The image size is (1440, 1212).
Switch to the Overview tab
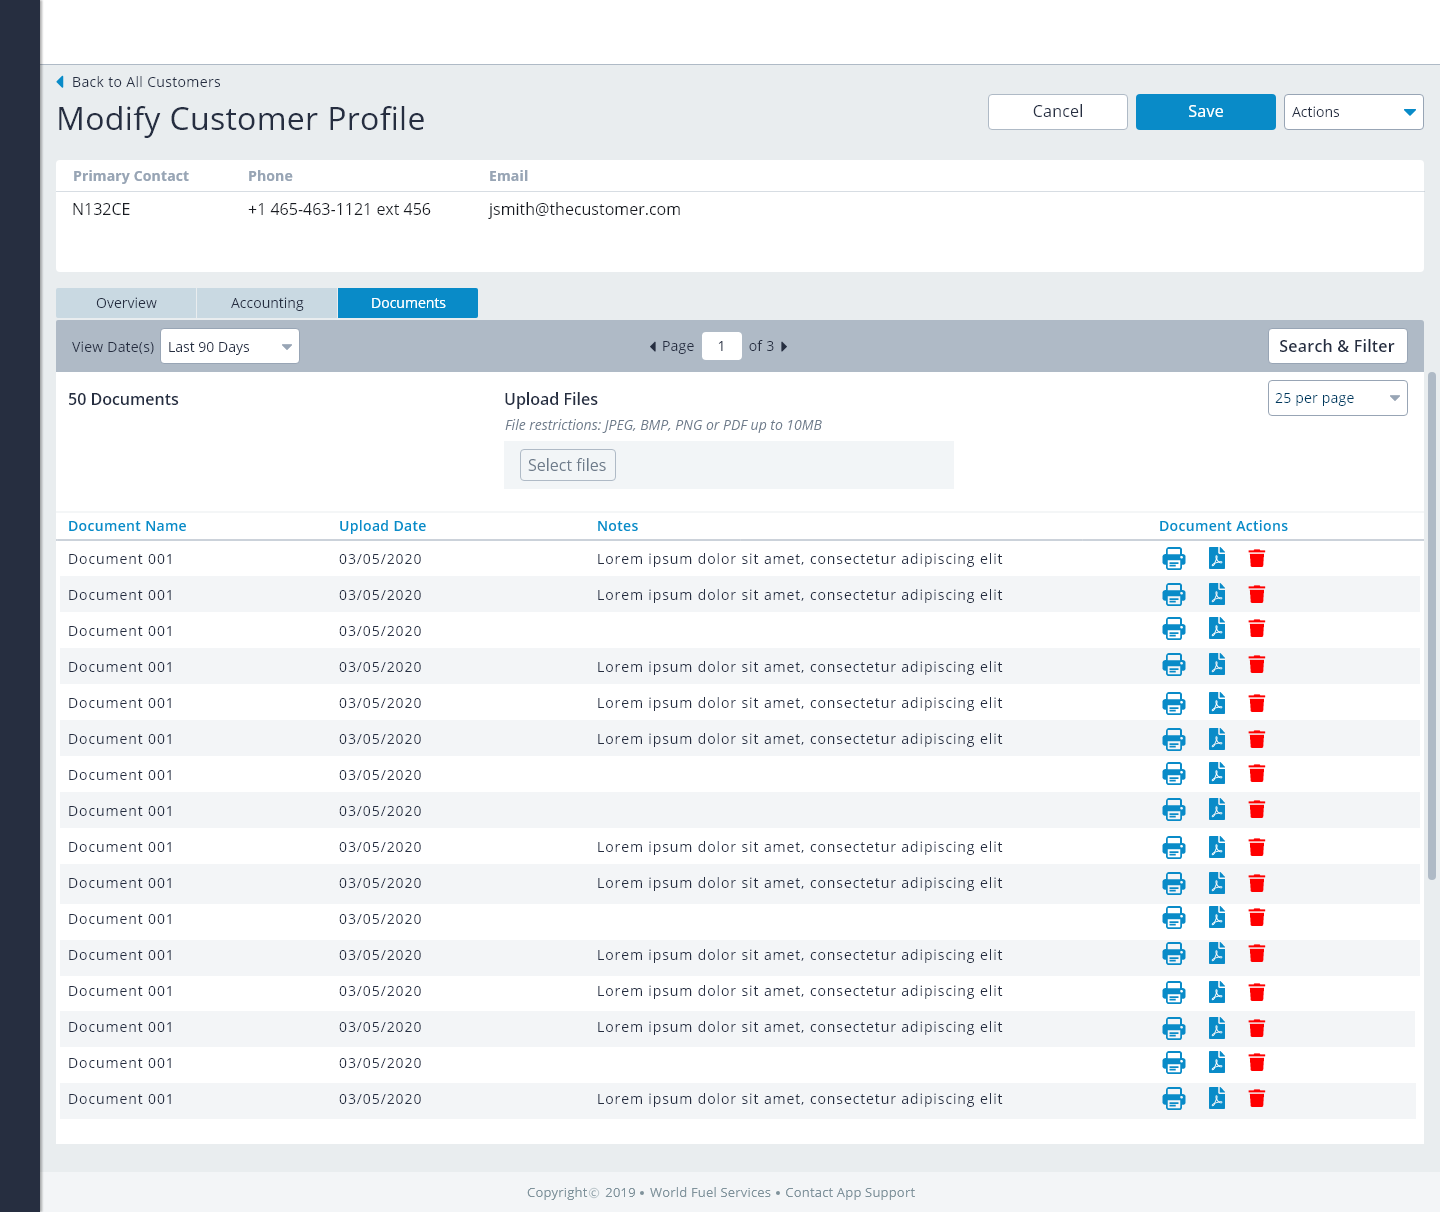pos(126,303)
